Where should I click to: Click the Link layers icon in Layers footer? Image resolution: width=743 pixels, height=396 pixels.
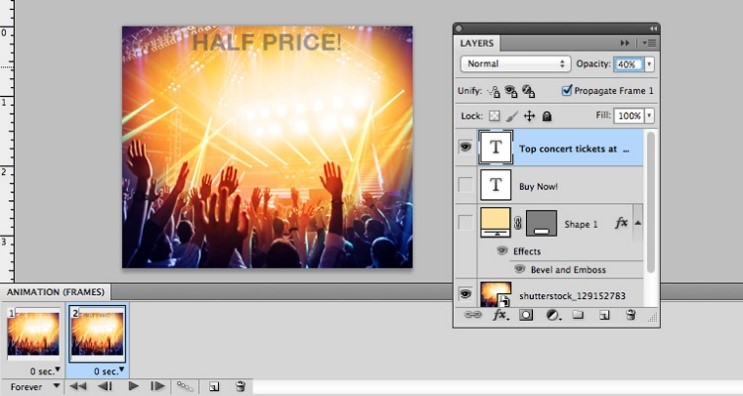coord(472,315)
